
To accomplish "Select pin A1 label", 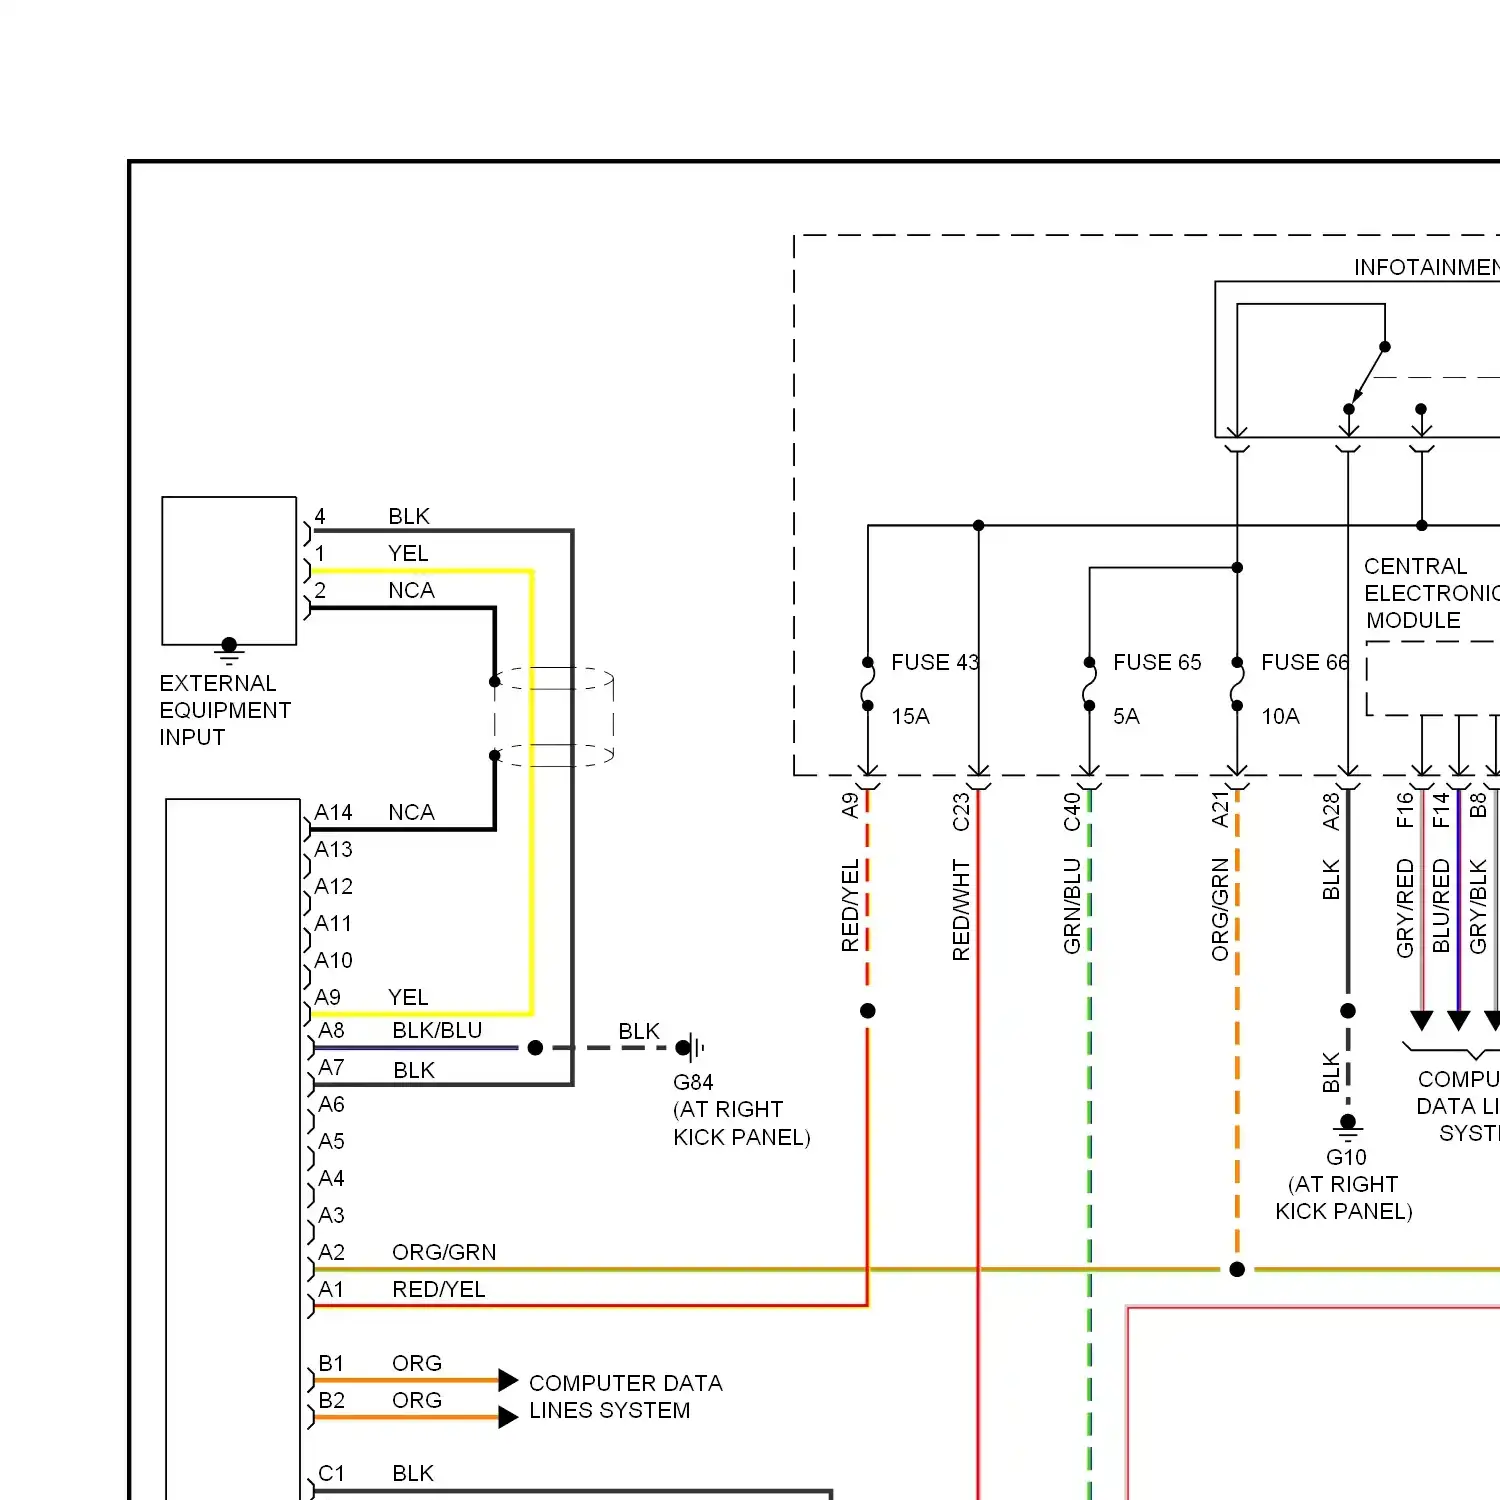I will (x=331, y=1289).
